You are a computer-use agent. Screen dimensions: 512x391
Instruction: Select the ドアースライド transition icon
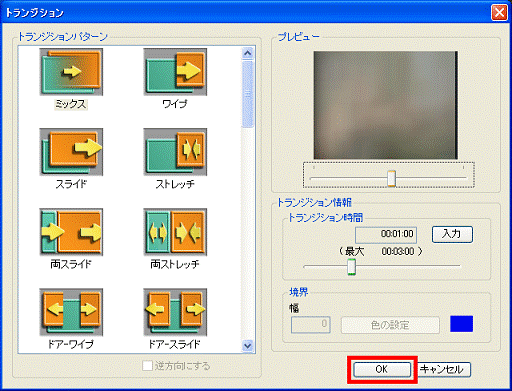[x=175, y=312]
